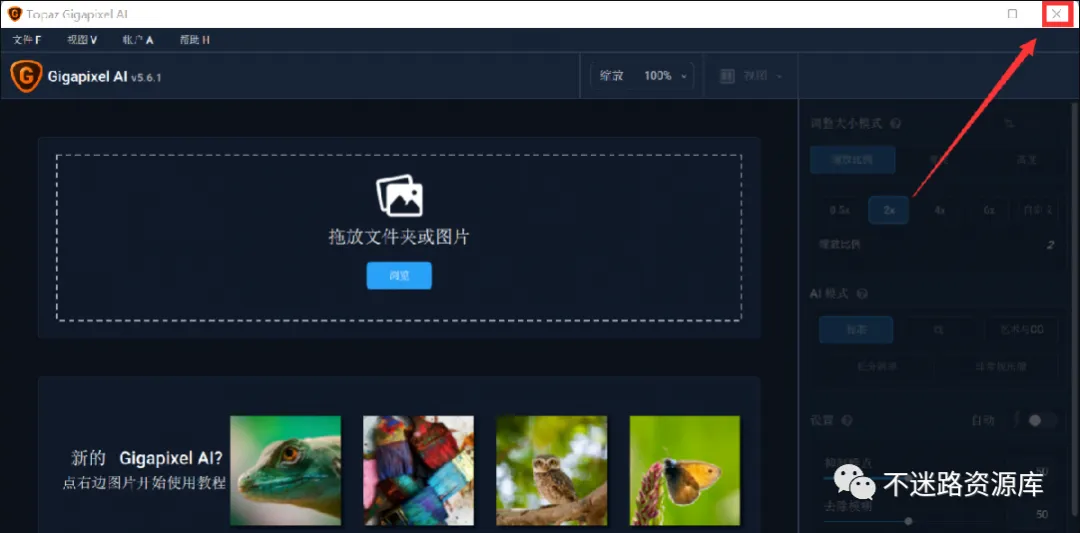The width and height of the screenshot is (1080, 533).
Task: Click the help icon next to AI 模式
Action: [862, 293]
